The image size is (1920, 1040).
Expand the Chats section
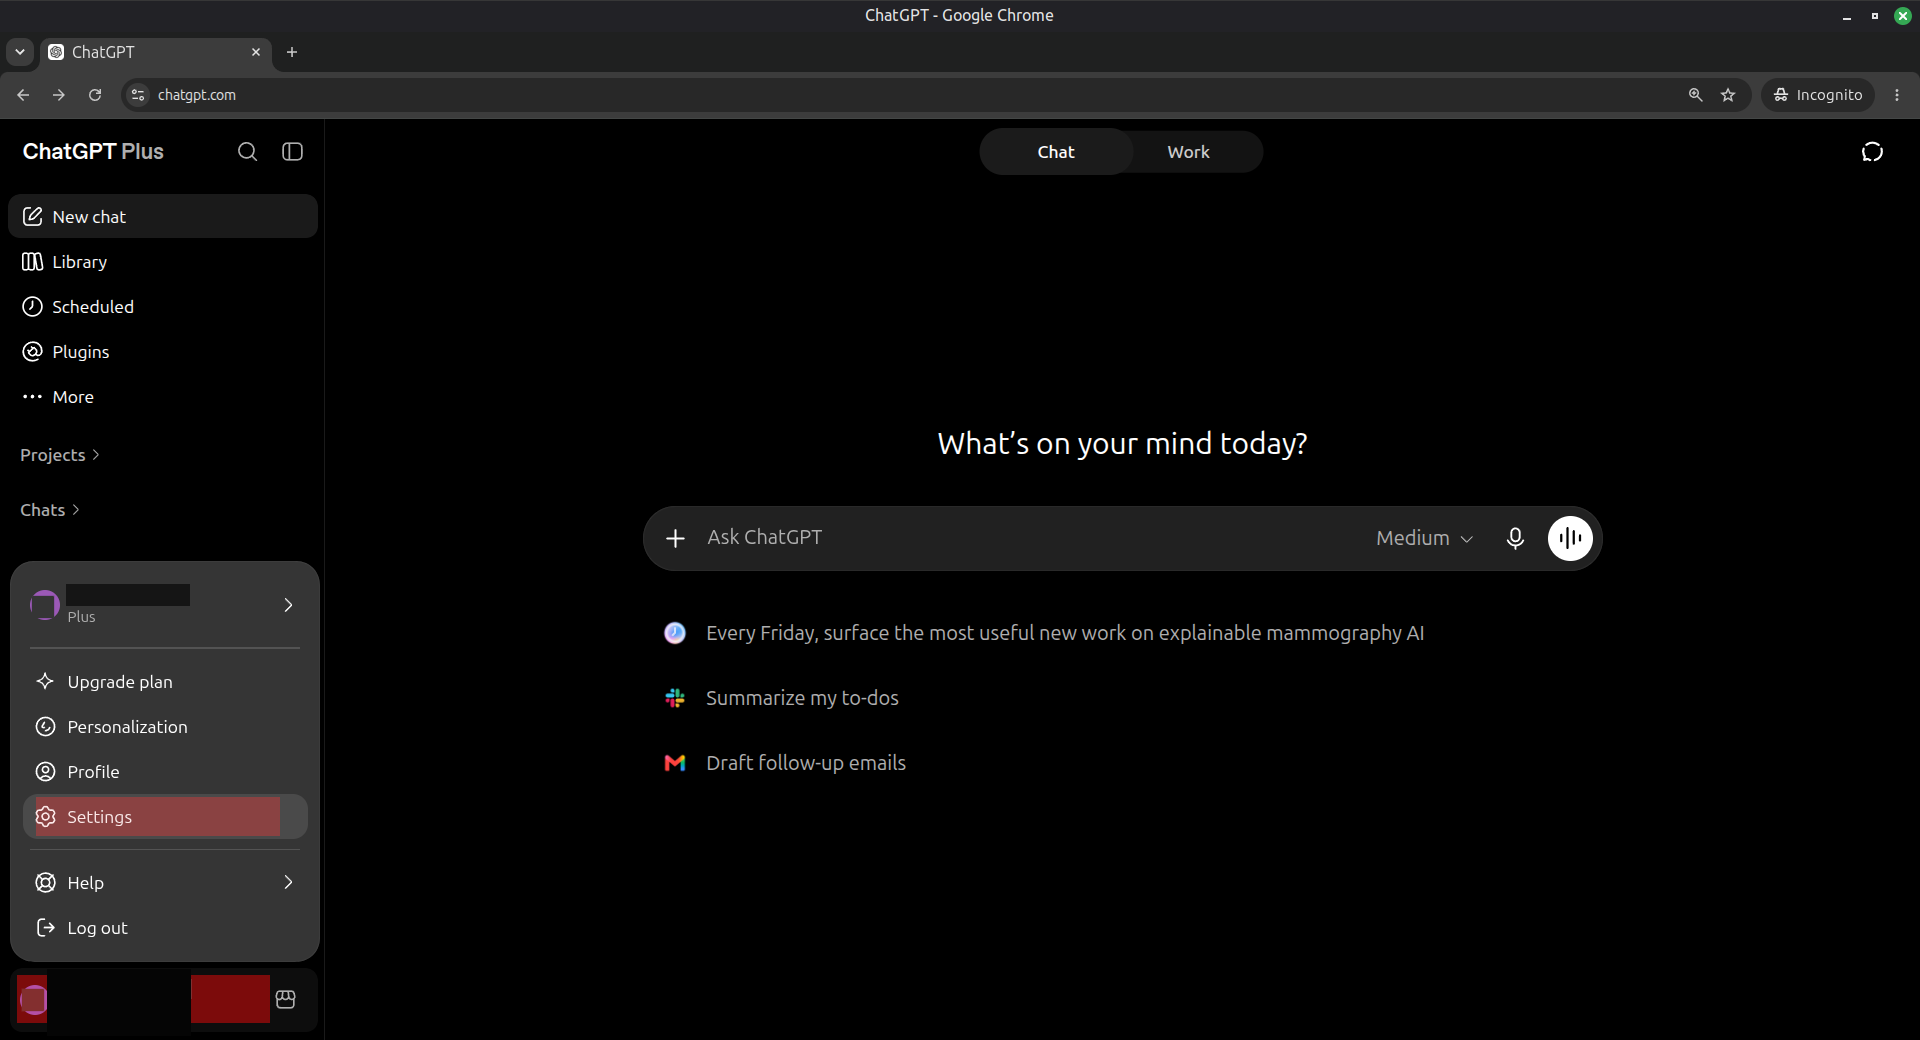(50, 510)
